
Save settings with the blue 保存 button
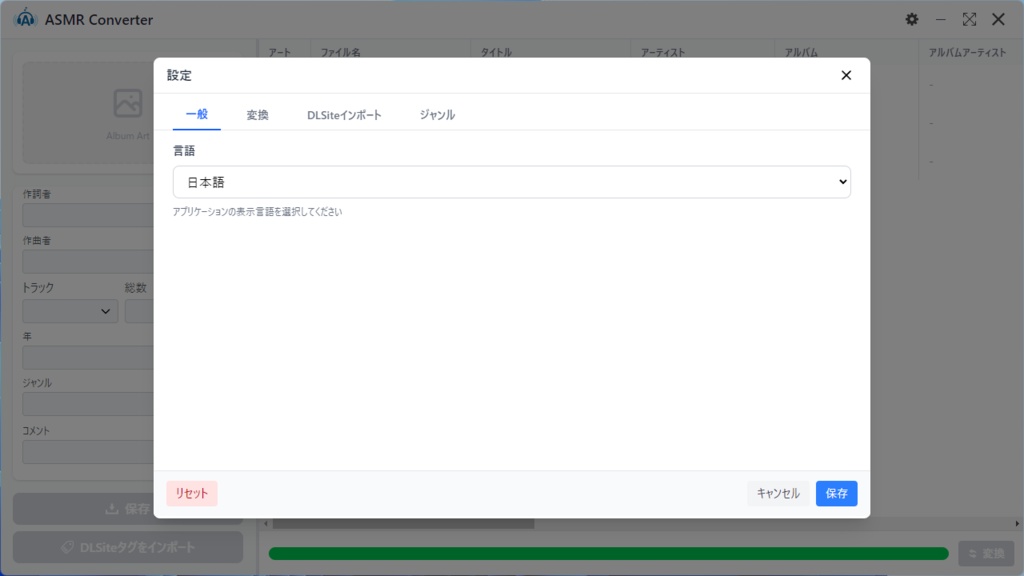836,493
